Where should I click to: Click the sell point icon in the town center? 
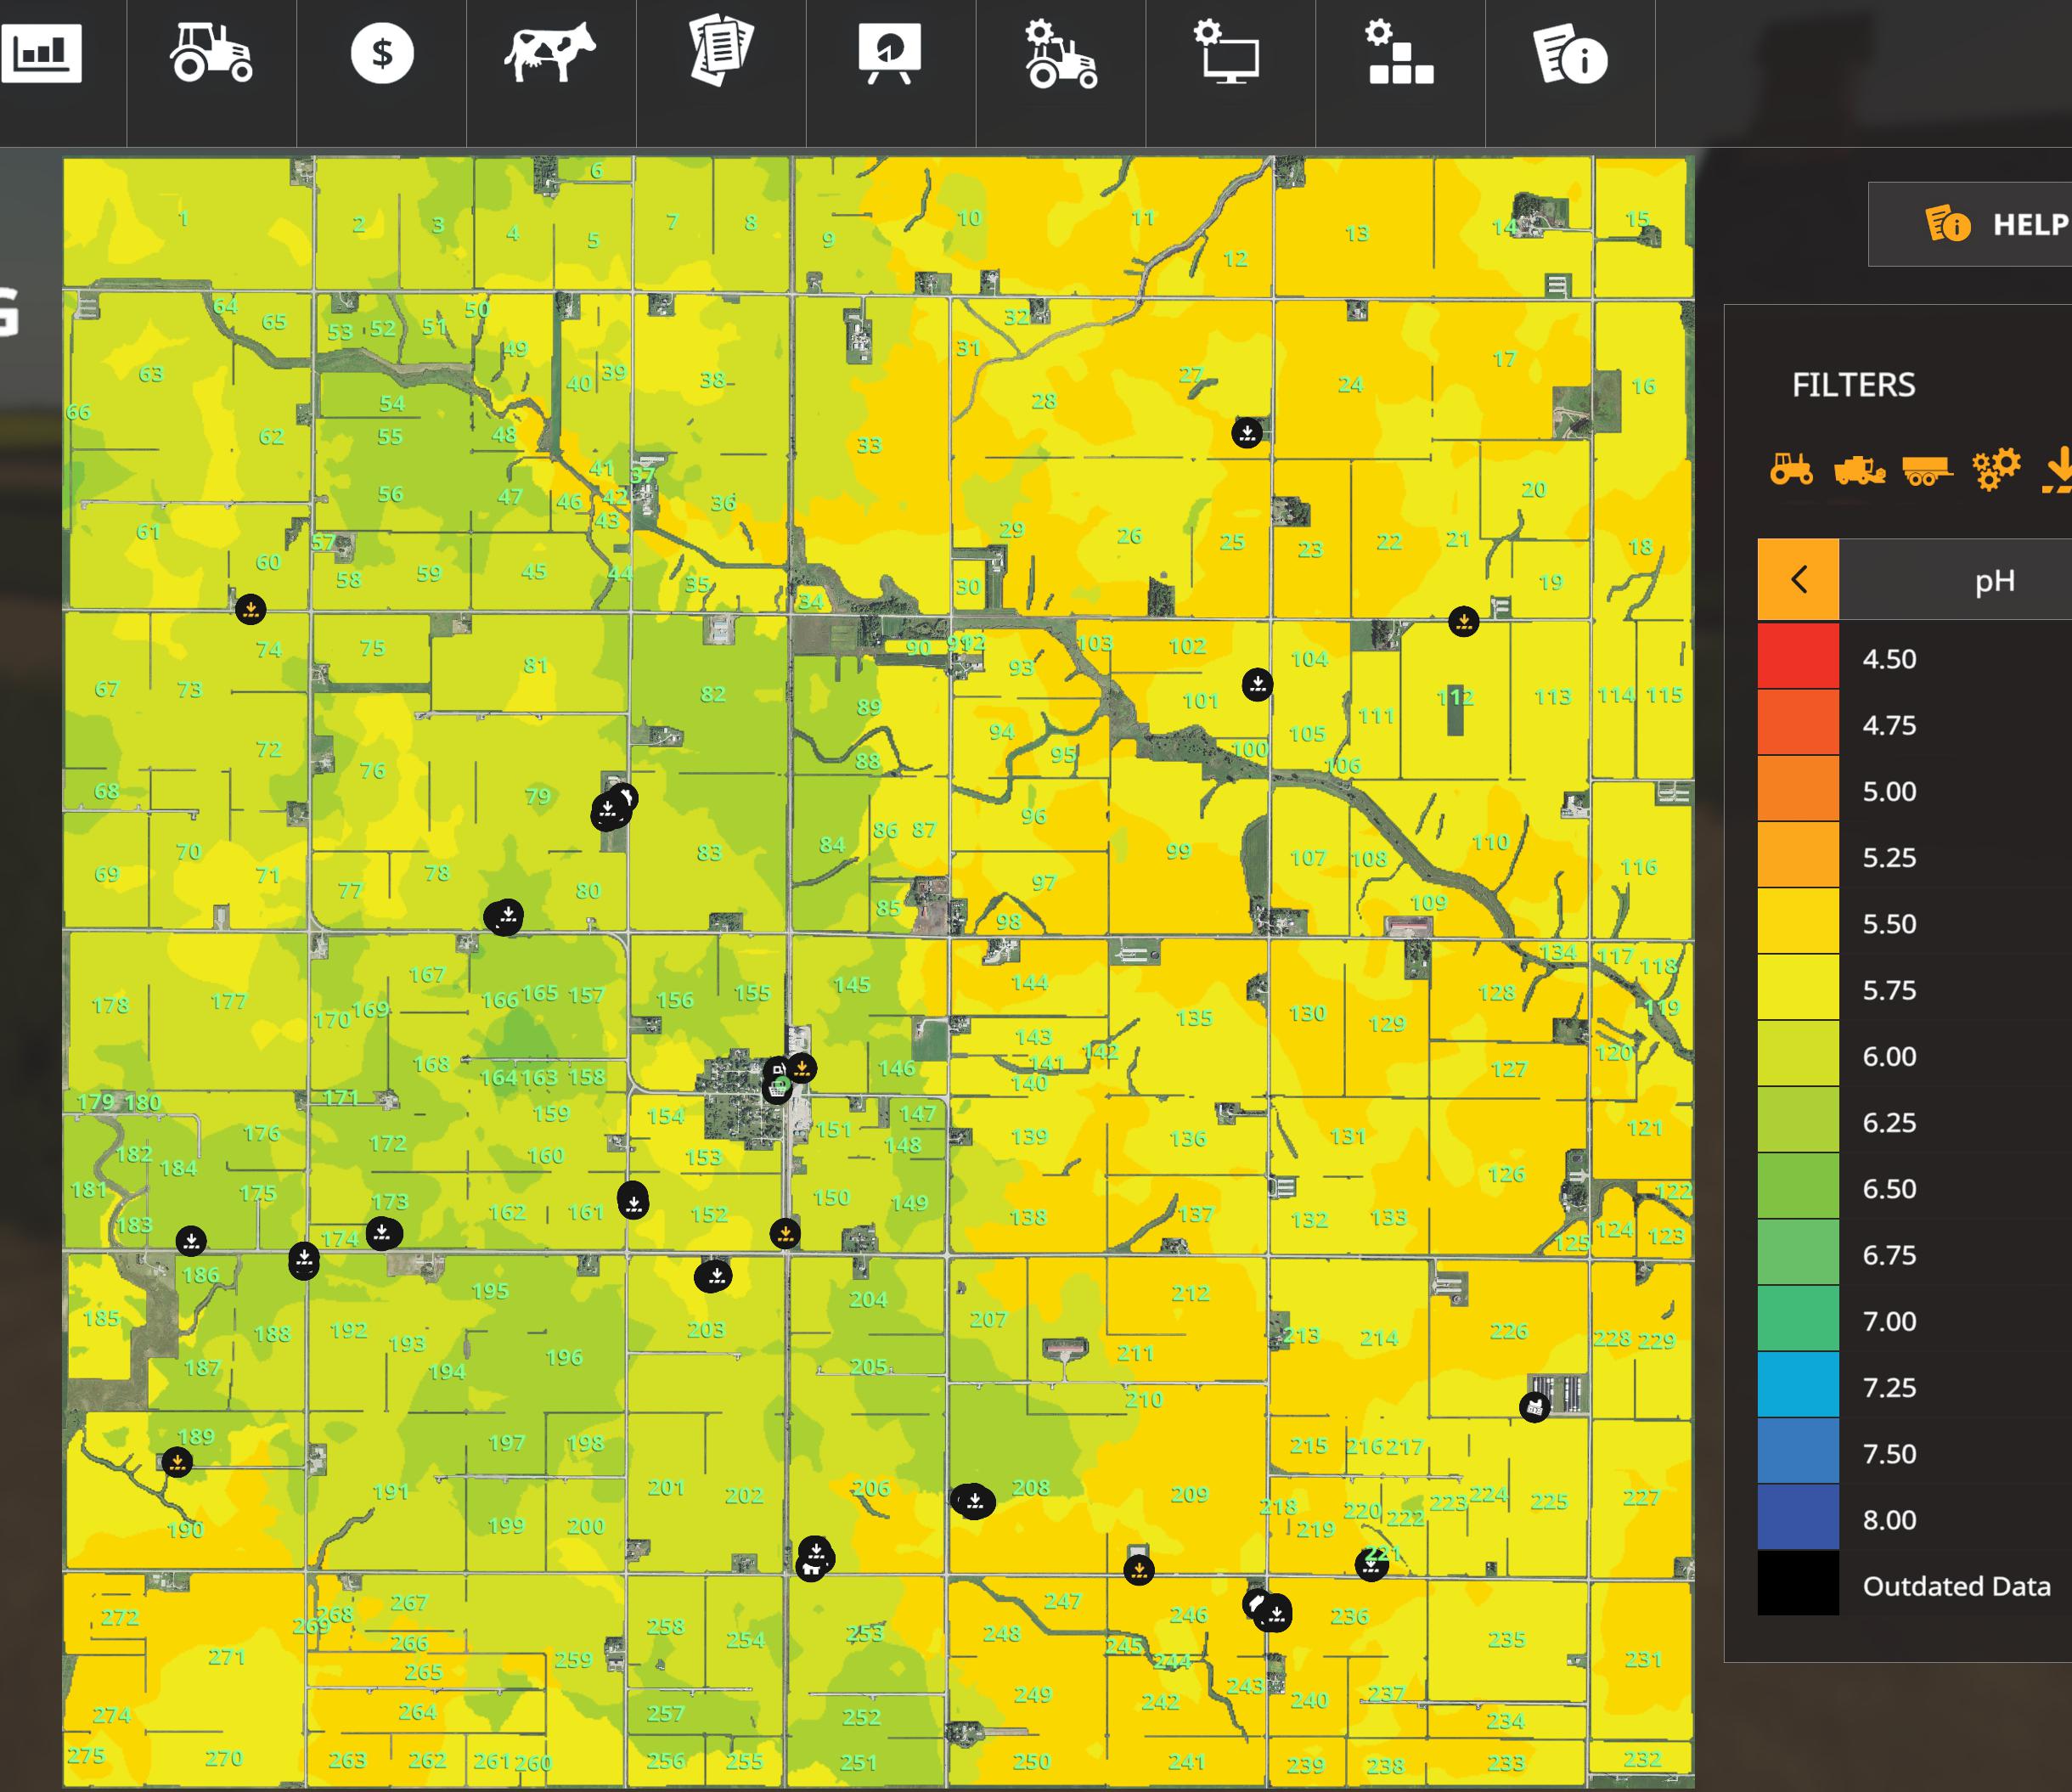pos(801,1068)
